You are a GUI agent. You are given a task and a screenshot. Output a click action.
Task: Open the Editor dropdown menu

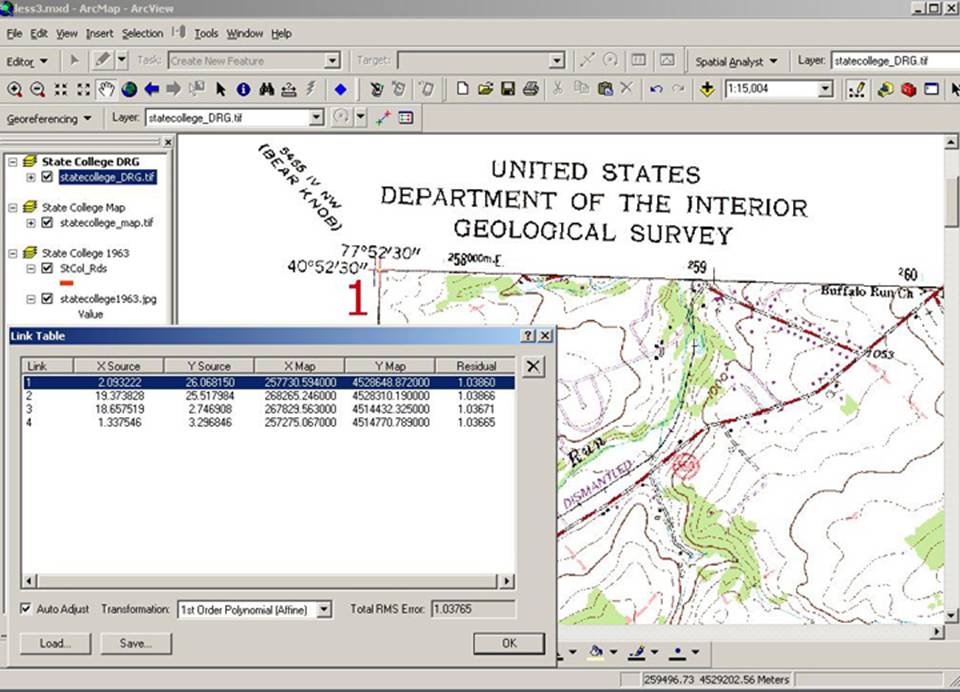click(x=27, y=62)
